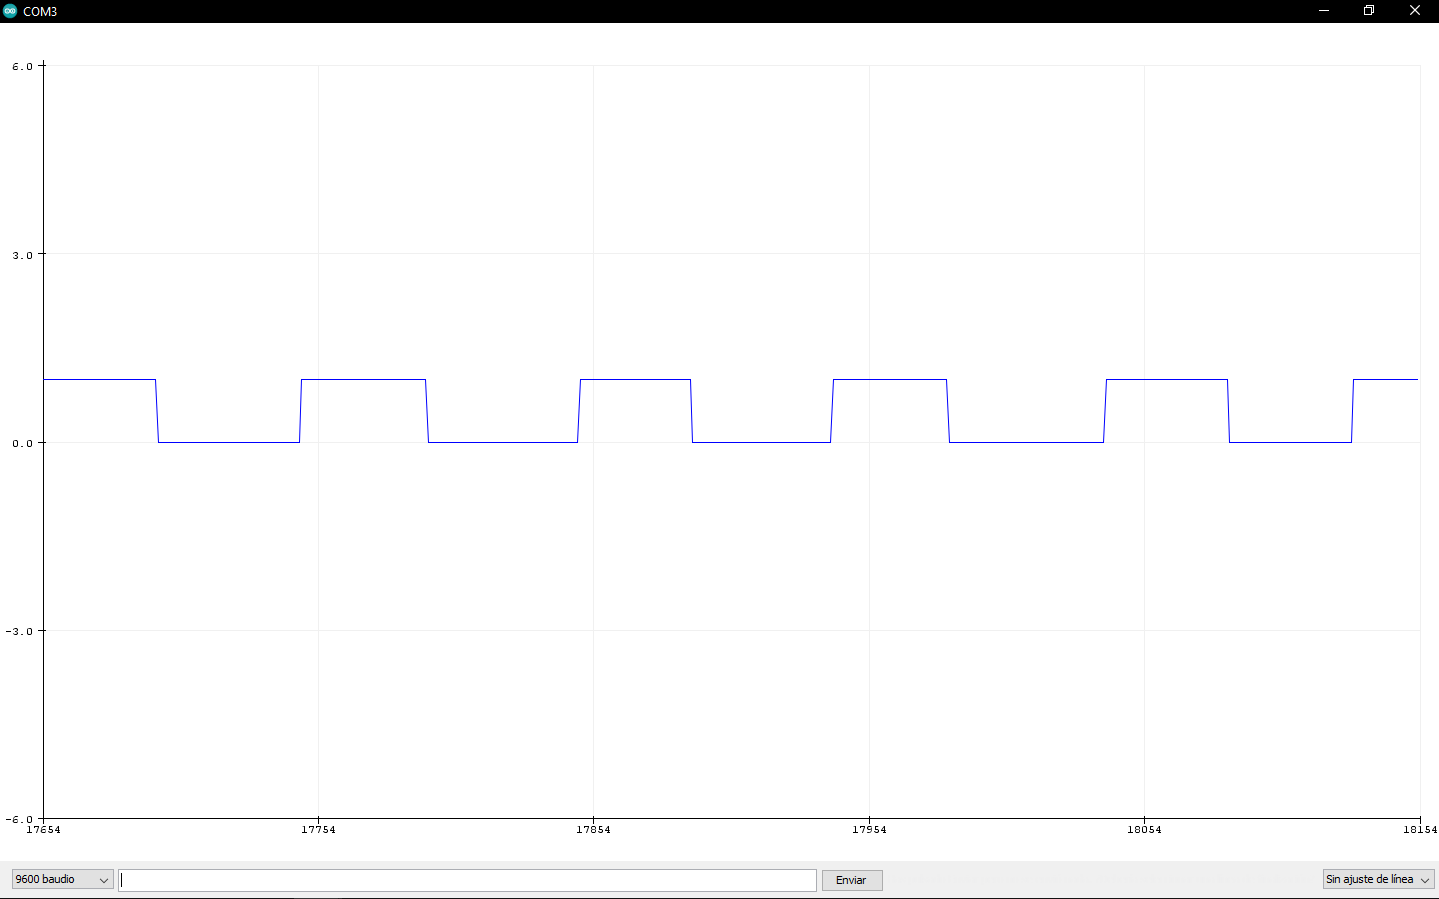Click the 18054 x-axis label
Image resolution: width=1439 pixels, height=899 pixels.
(x=1144, y=830)
